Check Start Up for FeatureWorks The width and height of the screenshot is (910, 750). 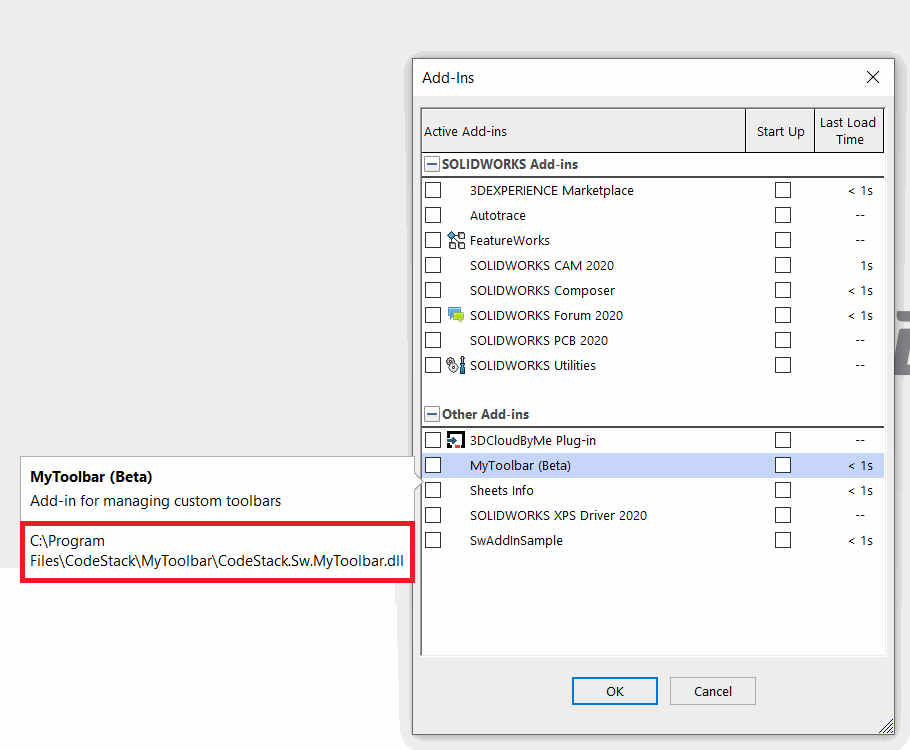click(783, 240)
